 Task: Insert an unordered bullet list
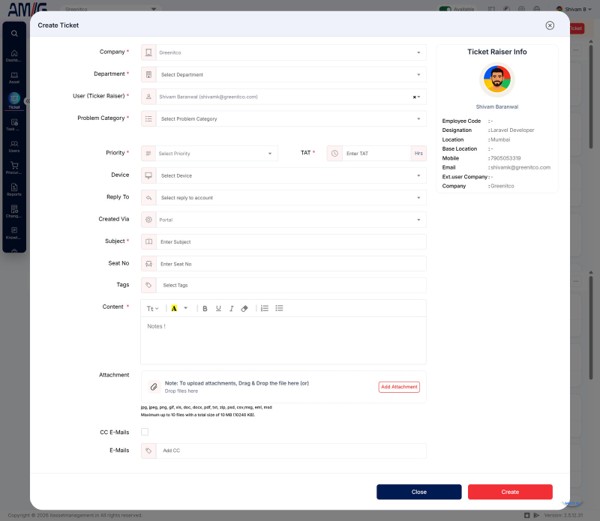279,308
